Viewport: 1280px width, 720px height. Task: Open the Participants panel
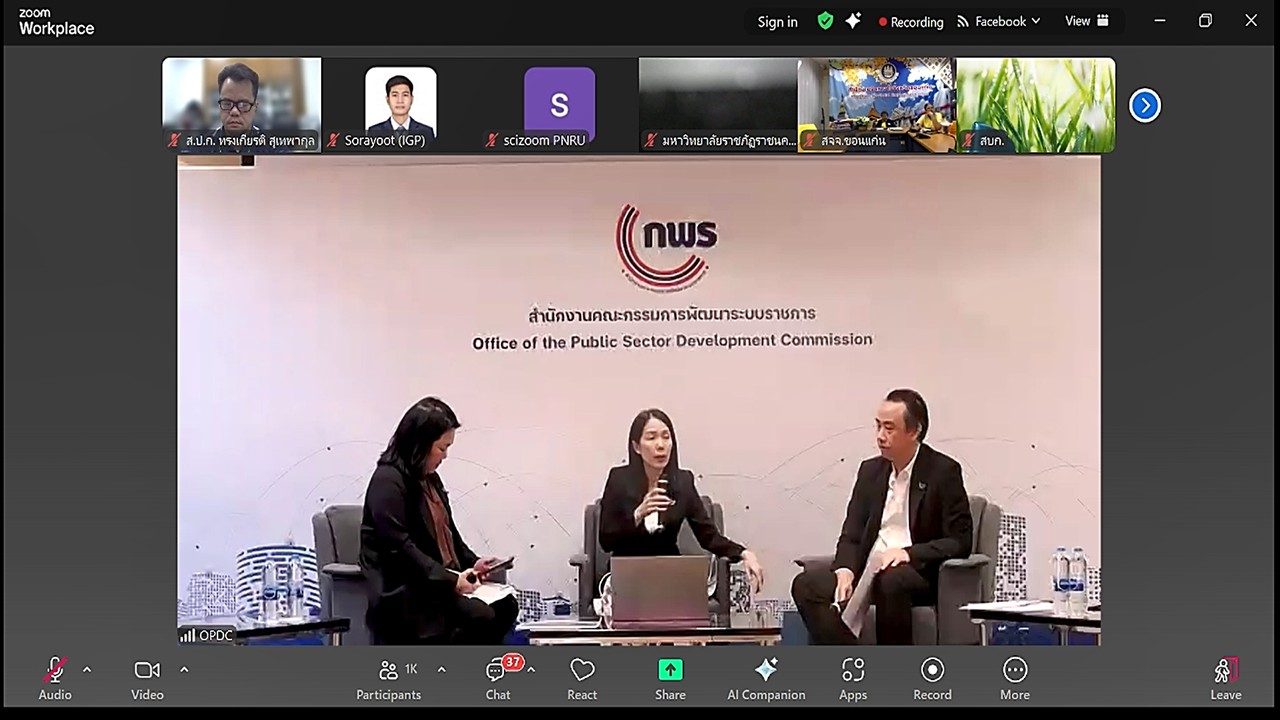pyautogui.click(x=389, y=679)
